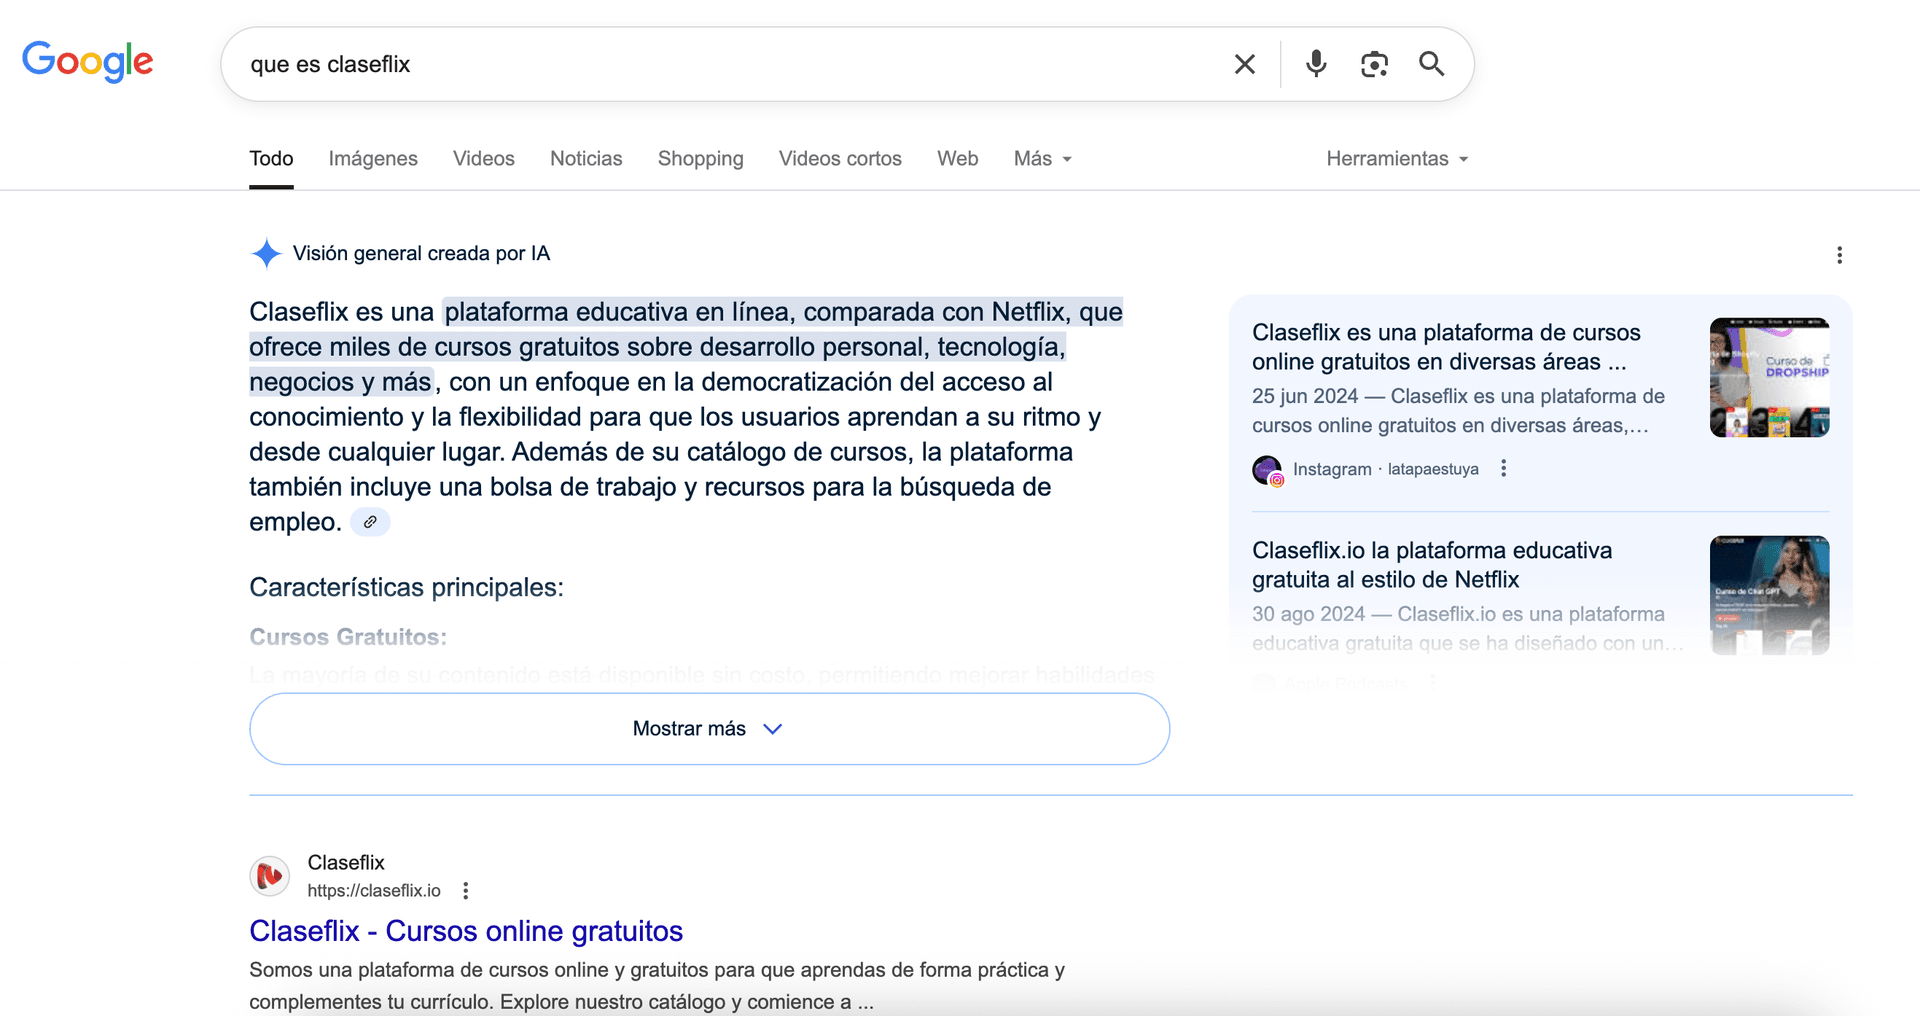The height and width of the screenshot is (1016, 1920).
Task: Select the Todo tab
Action: pos(271,159)
